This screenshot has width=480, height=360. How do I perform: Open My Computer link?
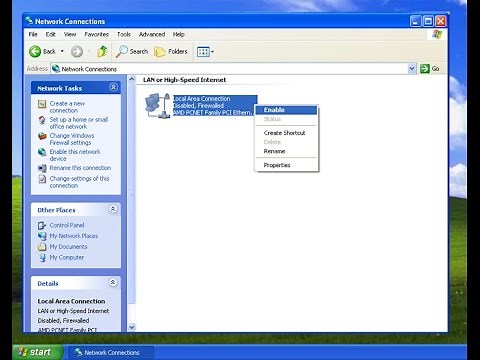tap(67, 257)
